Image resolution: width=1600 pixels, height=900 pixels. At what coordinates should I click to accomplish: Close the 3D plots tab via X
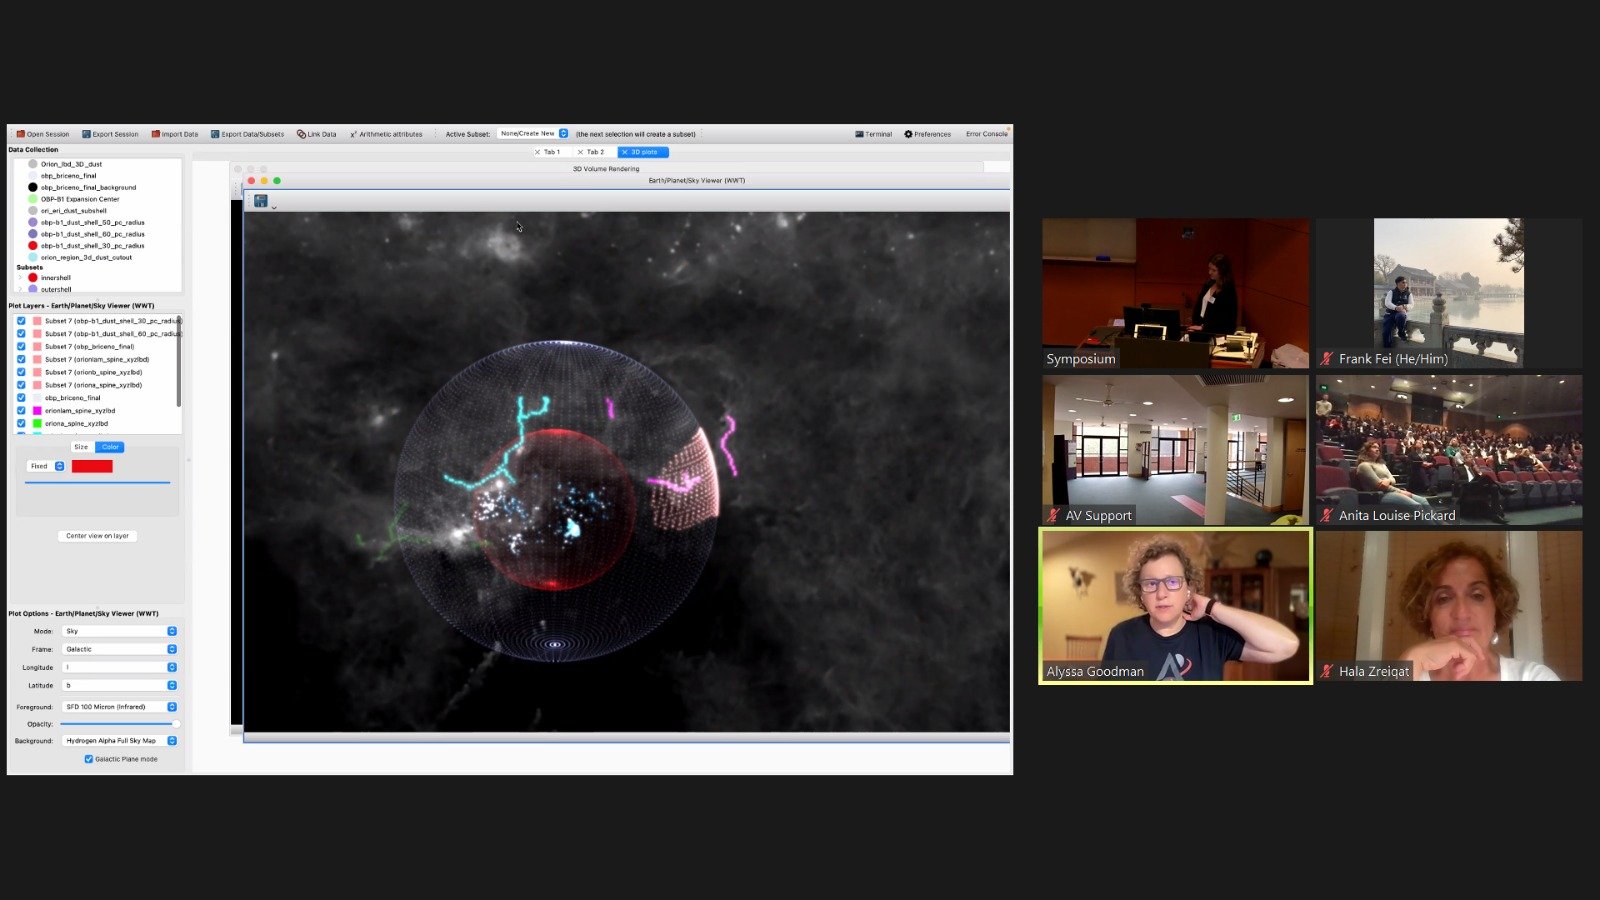point(625,152)
